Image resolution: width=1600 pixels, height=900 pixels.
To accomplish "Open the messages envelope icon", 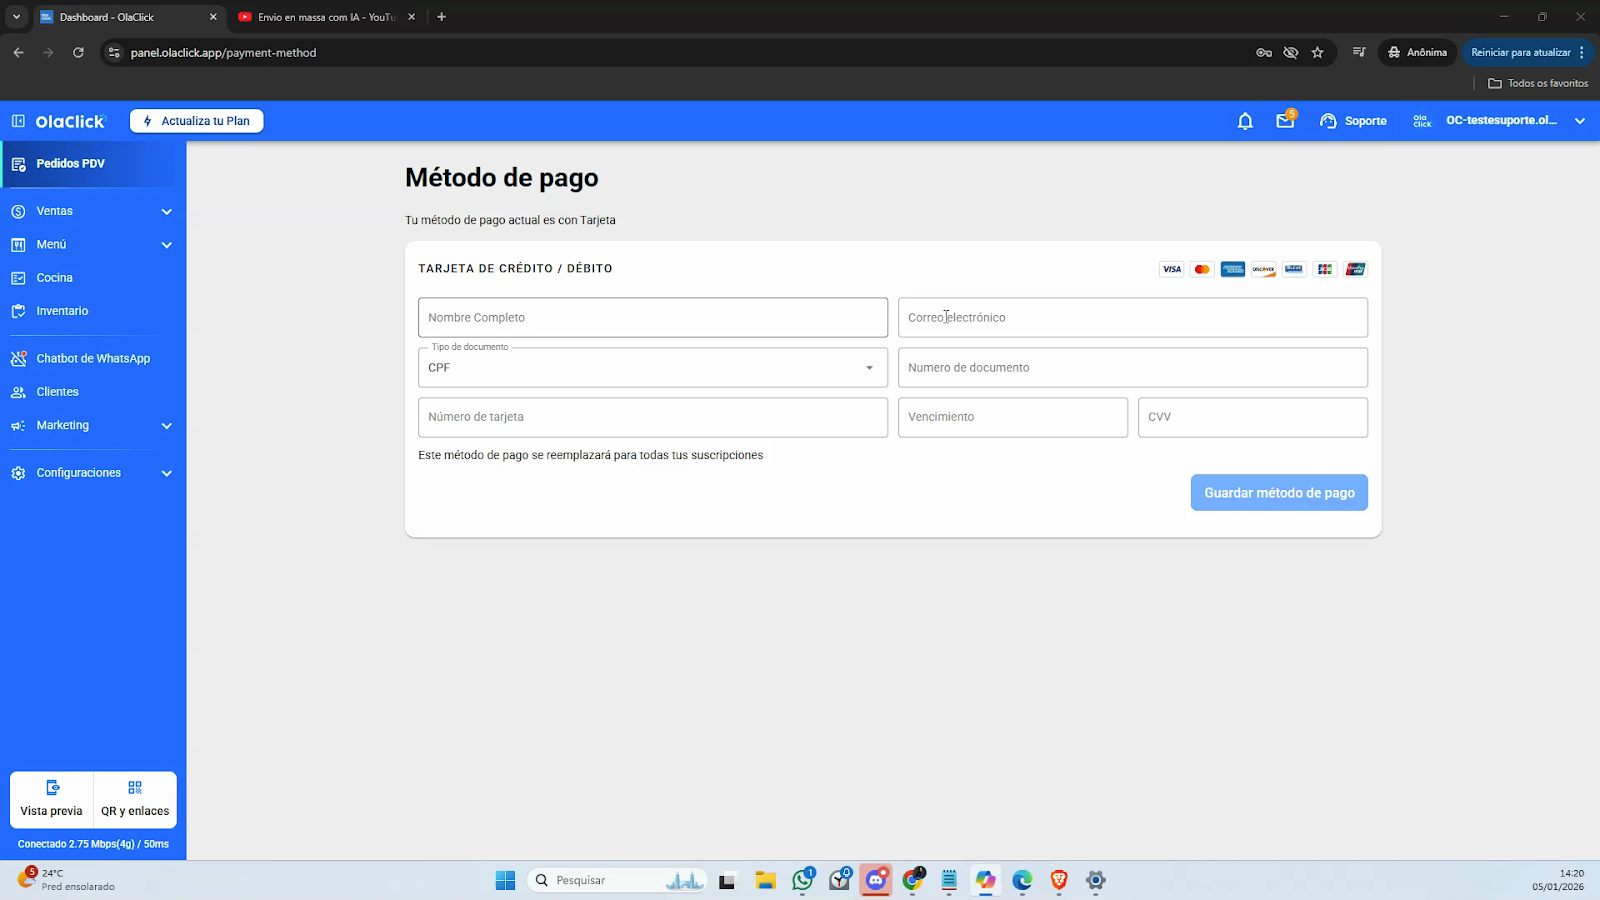I will 1285,121.
